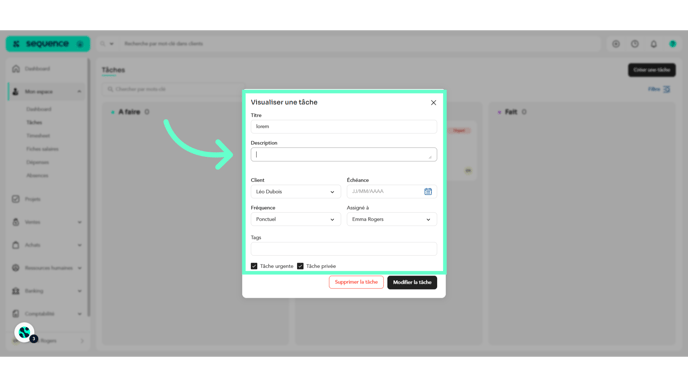688x387 pixels.
Task: Click the plus circle icon in top bar
Action: click(616, 44)
